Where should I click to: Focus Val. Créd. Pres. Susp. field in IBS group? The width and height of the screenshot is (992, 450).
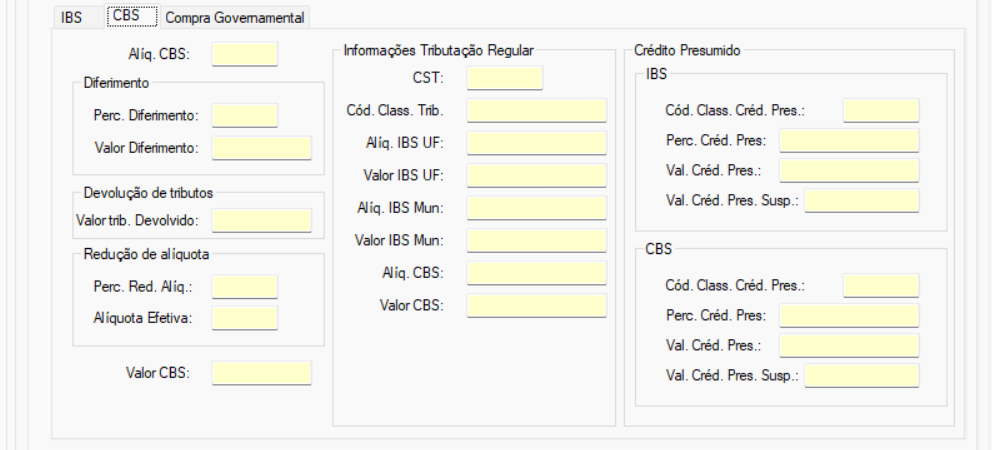(x=861, y=201)
